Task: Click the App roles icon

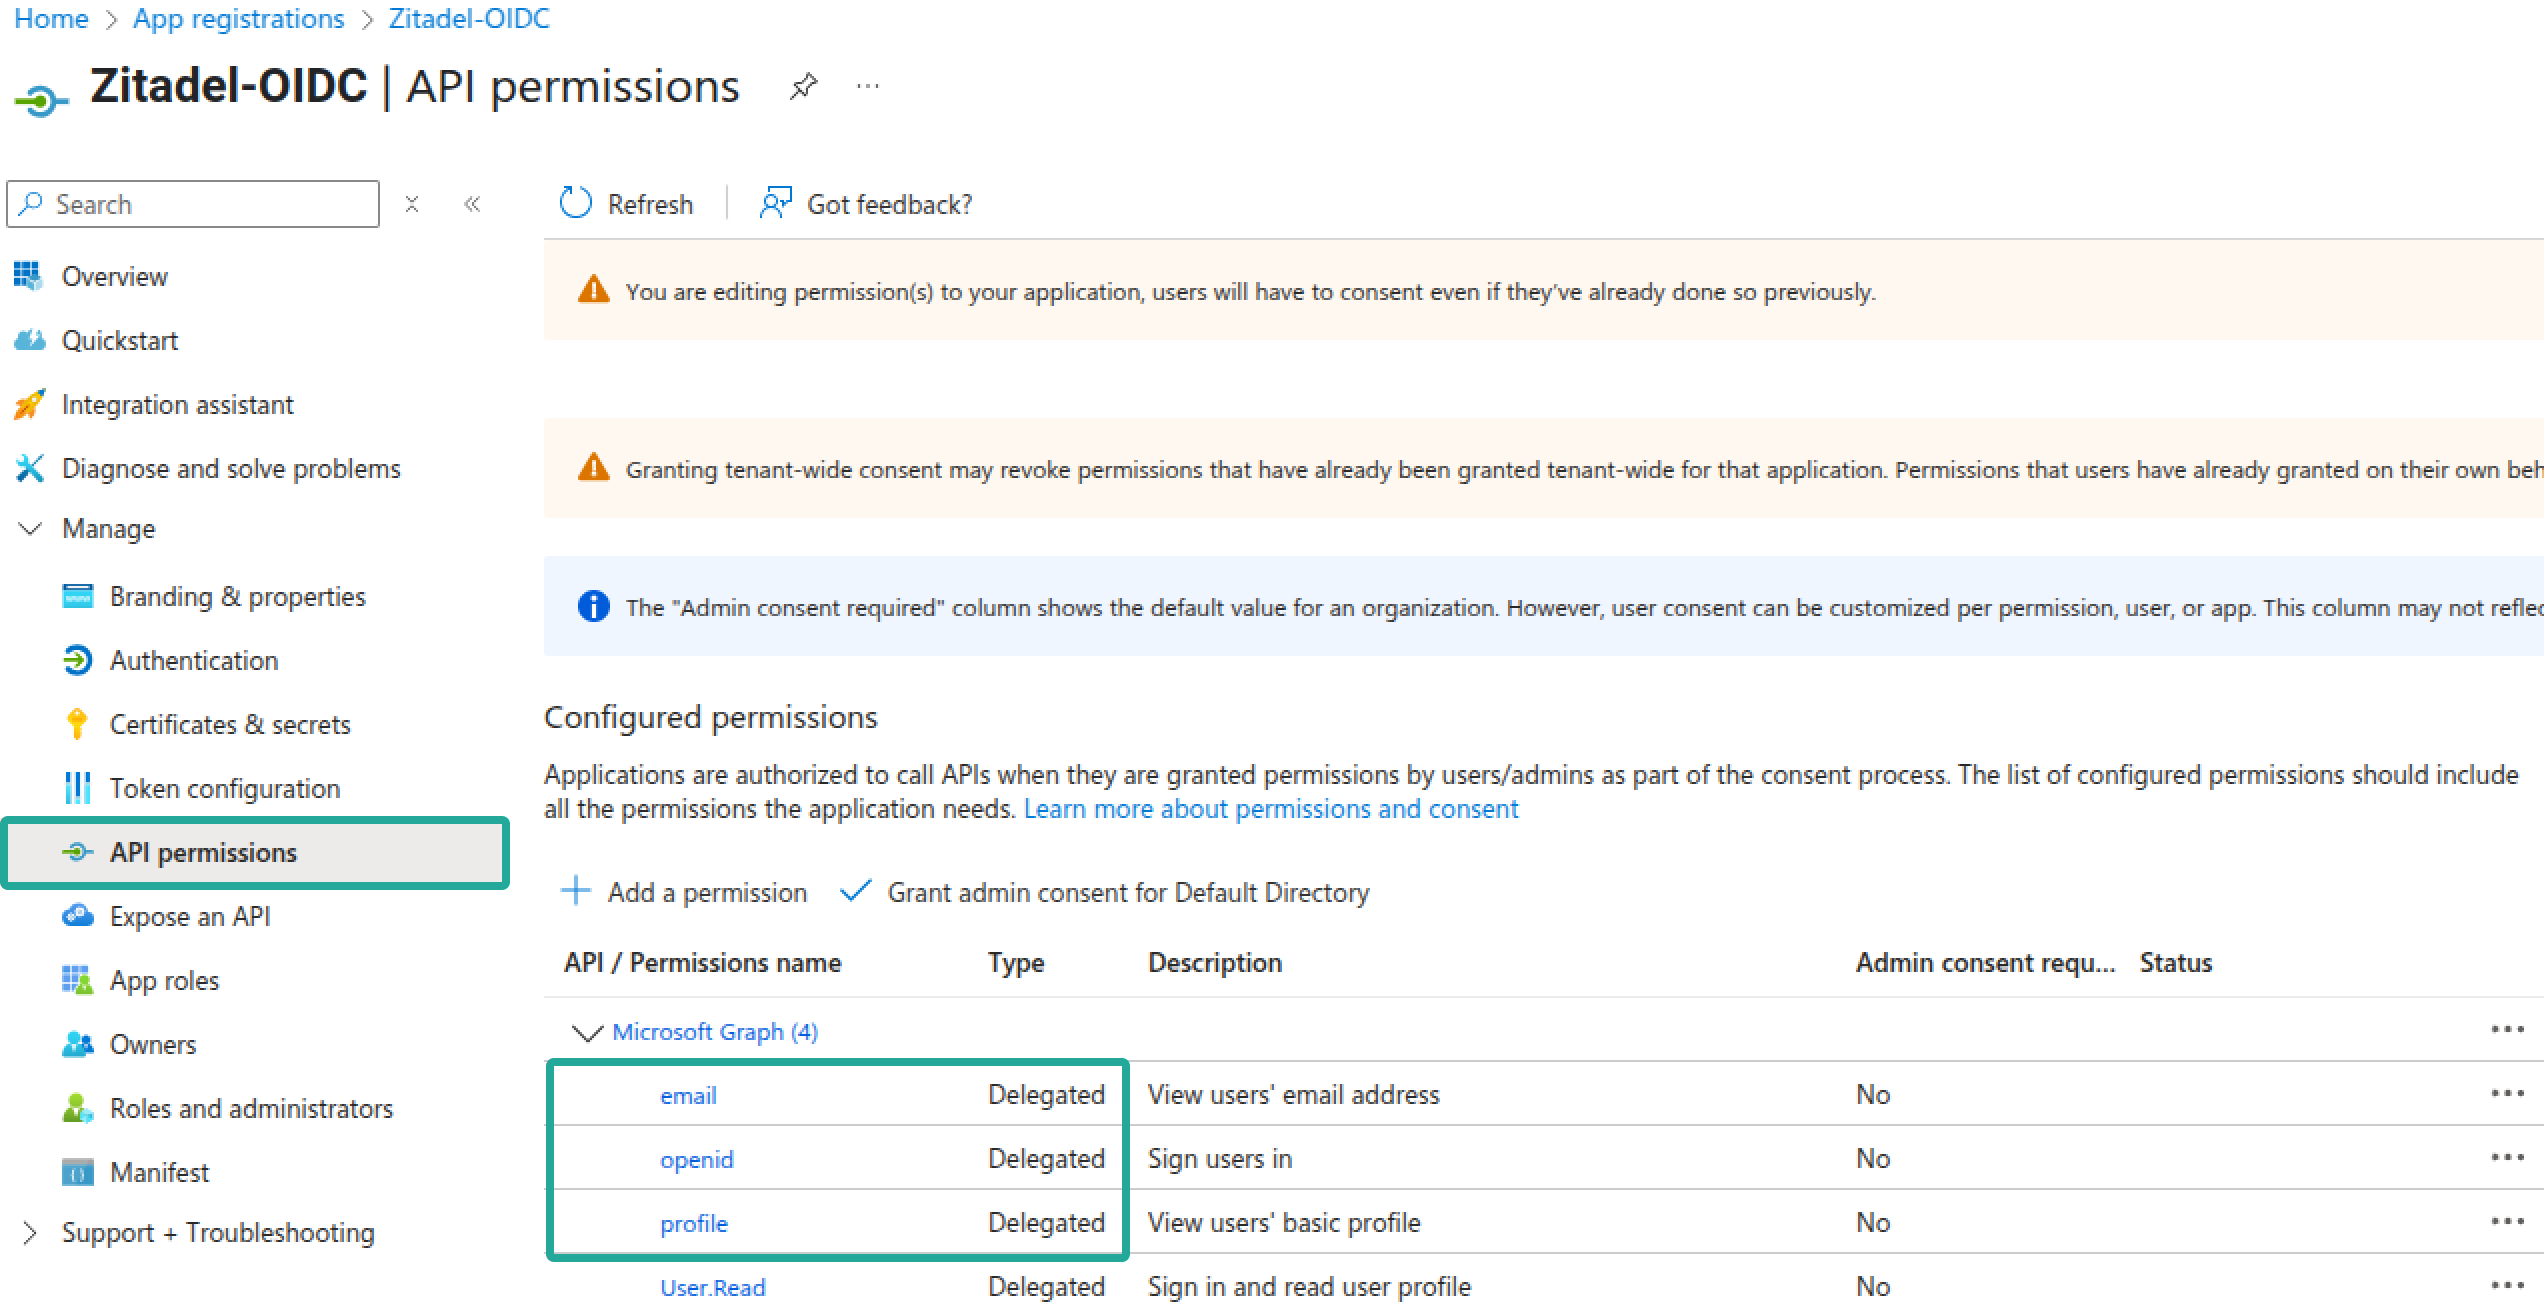Action: point(77,980)
